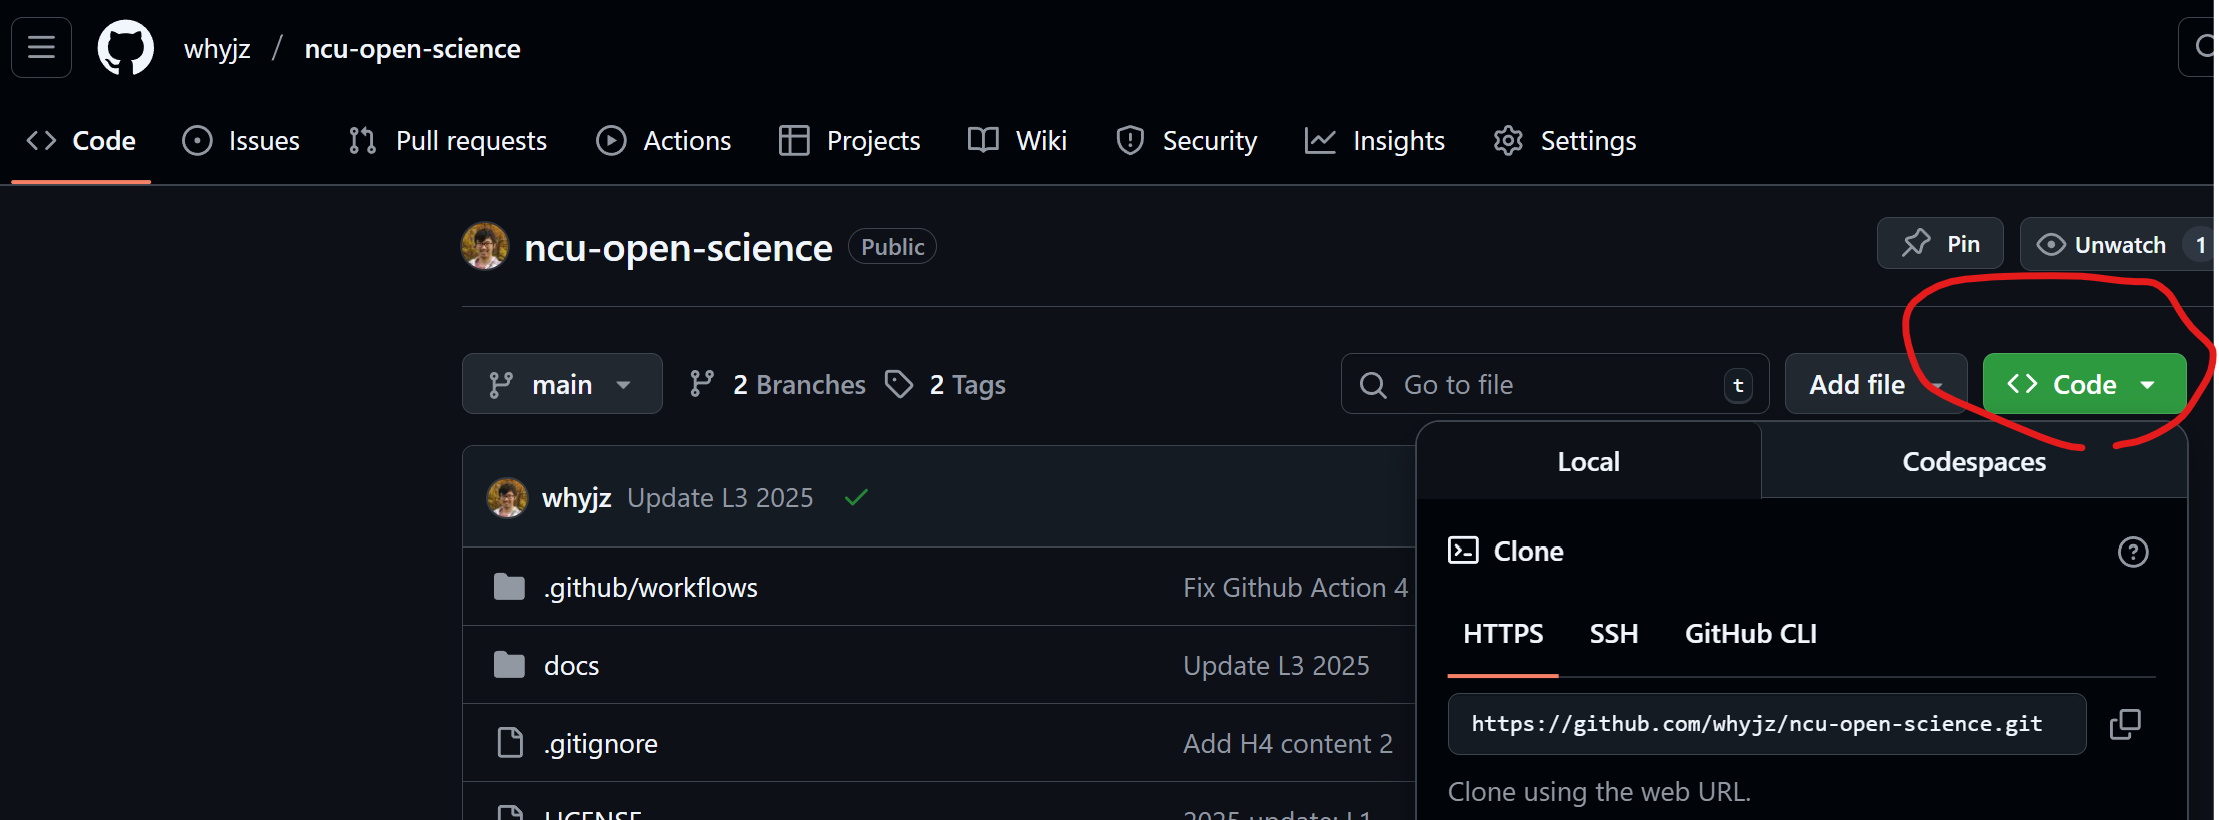Toggle the green Code dropdown button
Image resolution: width=2219 pixels, height=820 pixels.
2084,384
